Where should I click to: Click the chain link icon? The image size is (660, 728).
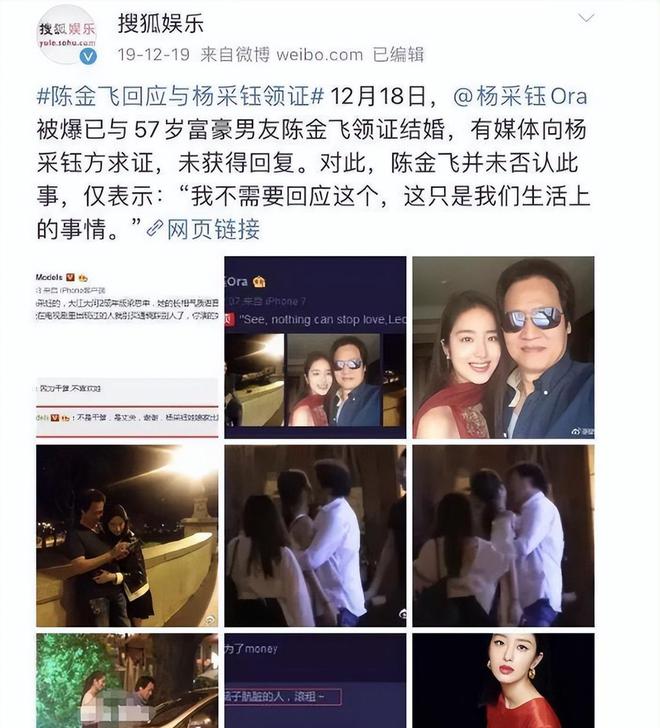click(x=155, y=229)
